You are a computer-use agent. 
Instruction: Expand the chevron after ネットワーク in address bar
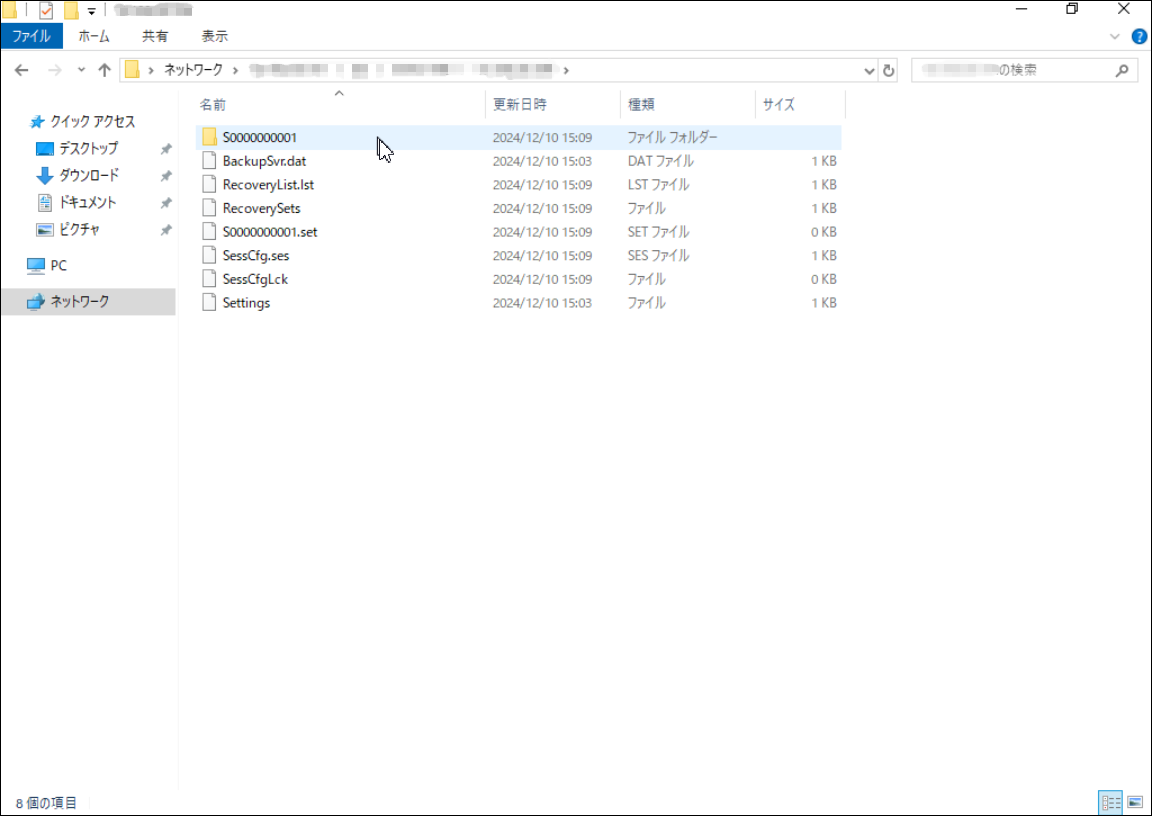pyautogui.click(x=235, y=70)
